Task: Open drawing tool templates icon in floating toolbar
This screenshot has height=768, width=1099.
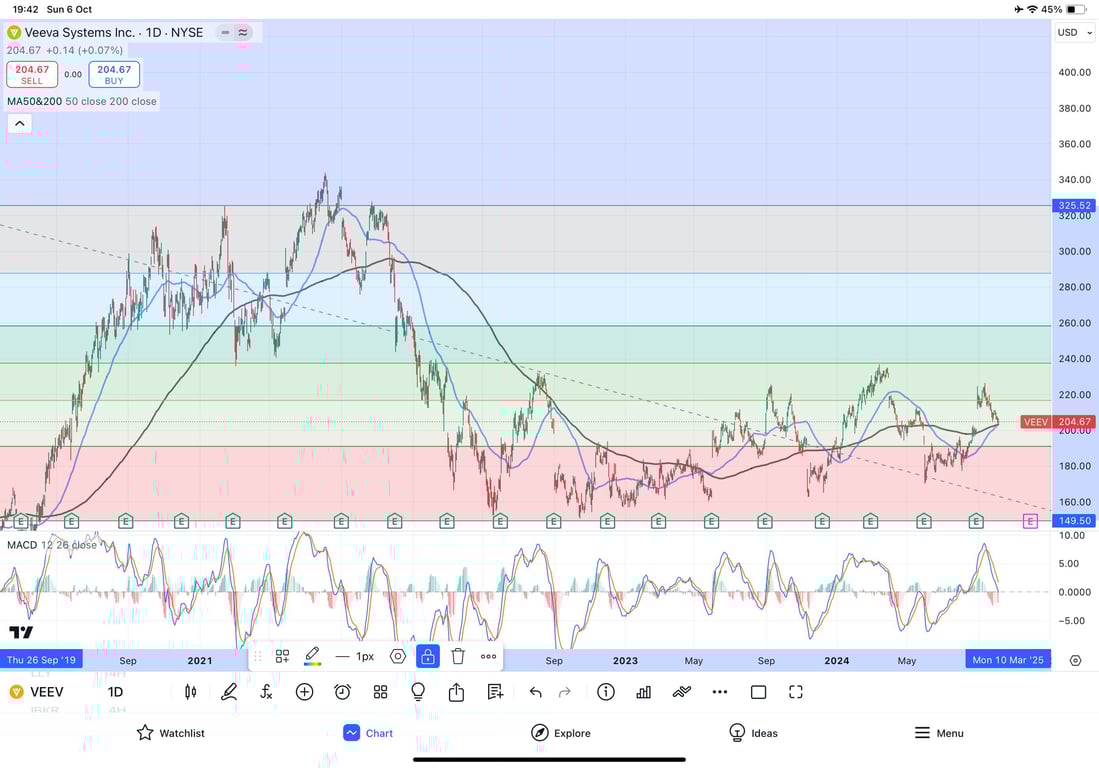Action: point(282,657)
